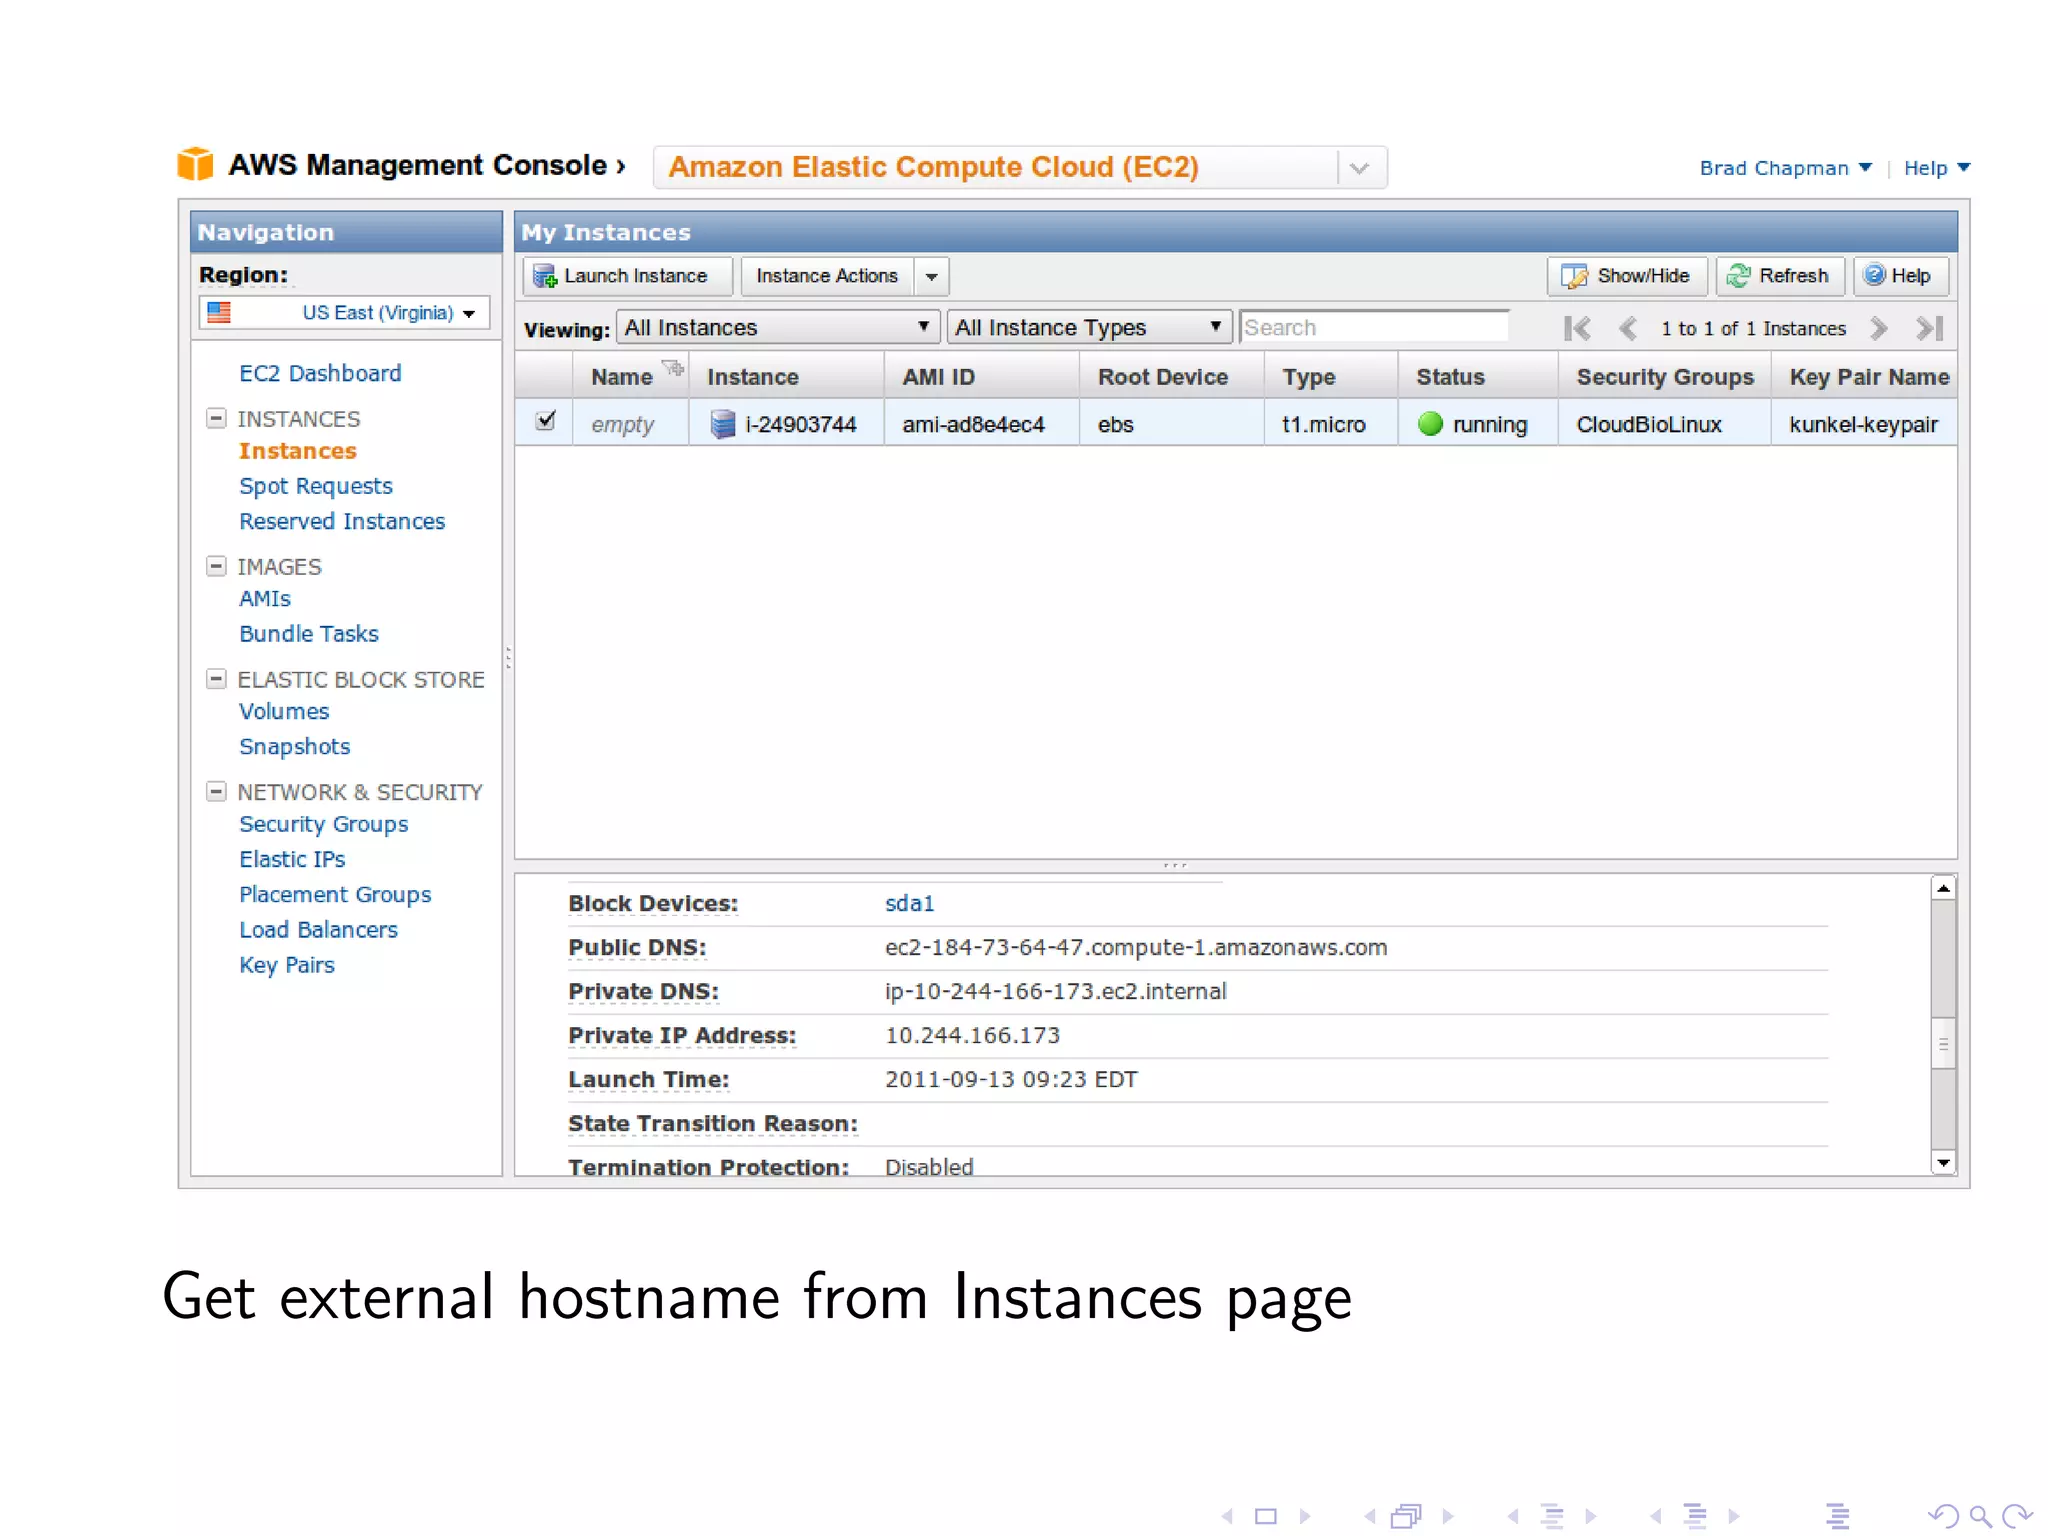The image size is (2048, 1536).
Task: Click the details pane scroll up arrow
Action: tap(1942, 888)
